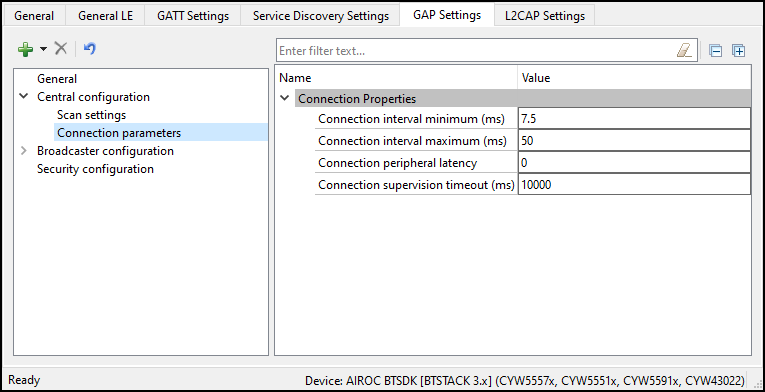Click the collapse all minus icon

[715, 51]
